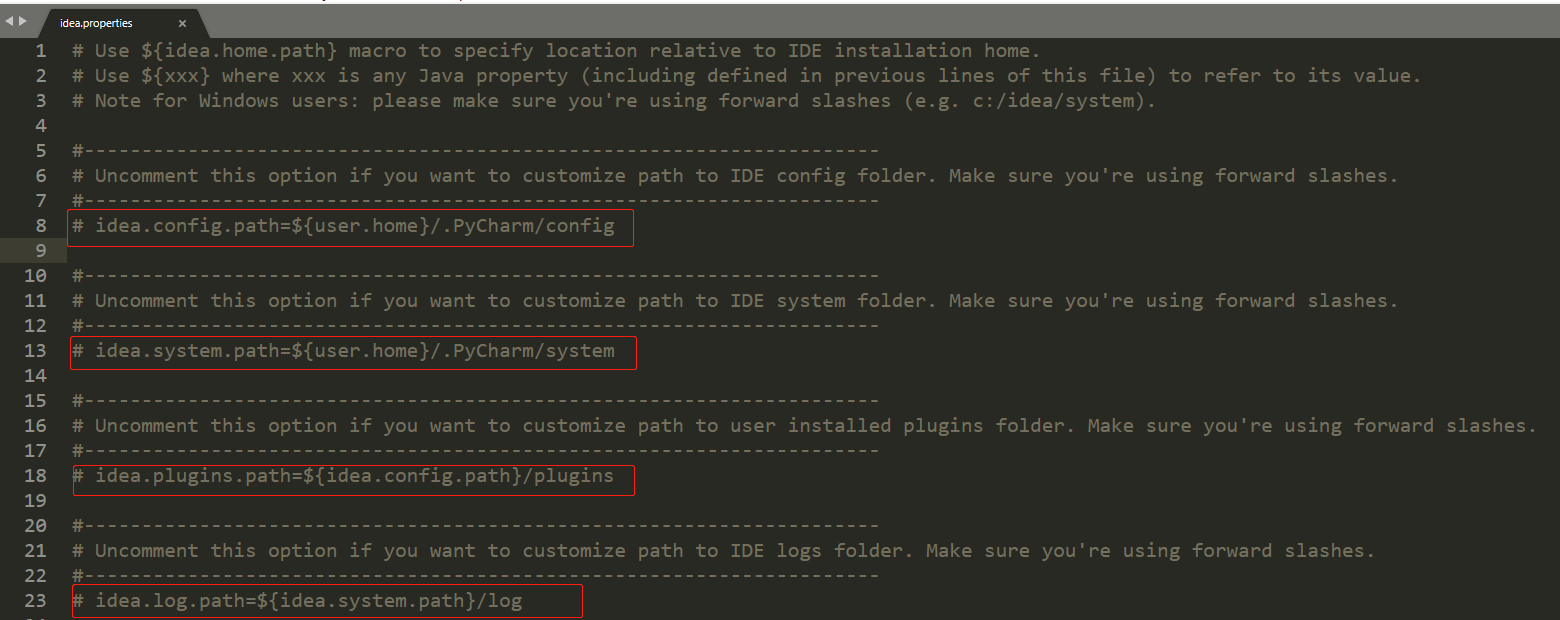The height and width of the screenshot is (620, 1560).
Task: Click line number 18 in the gutter
Action: [x=34, y=475]
